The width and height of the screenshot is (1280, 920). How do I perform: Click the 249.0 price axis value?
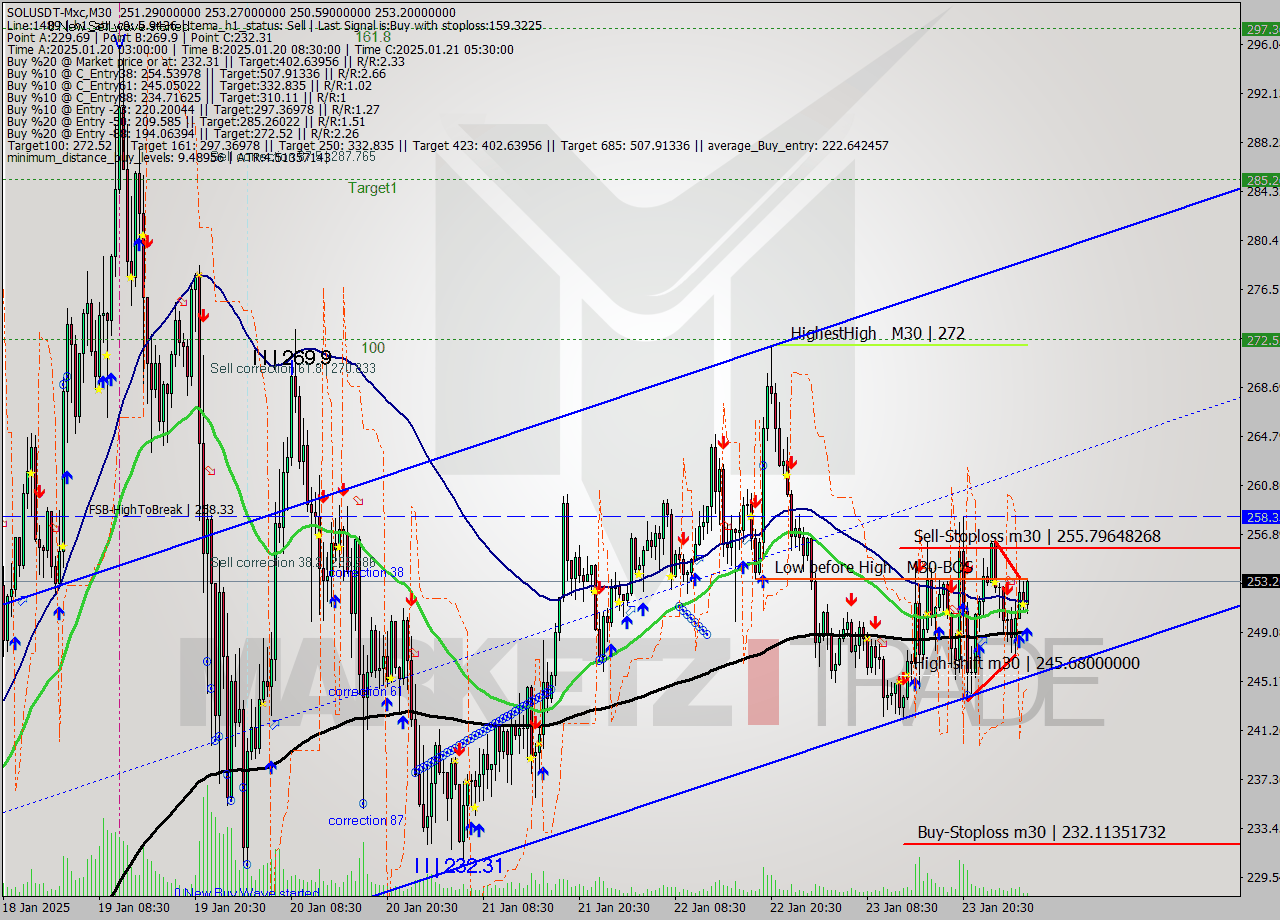[x=1262, y=632]
